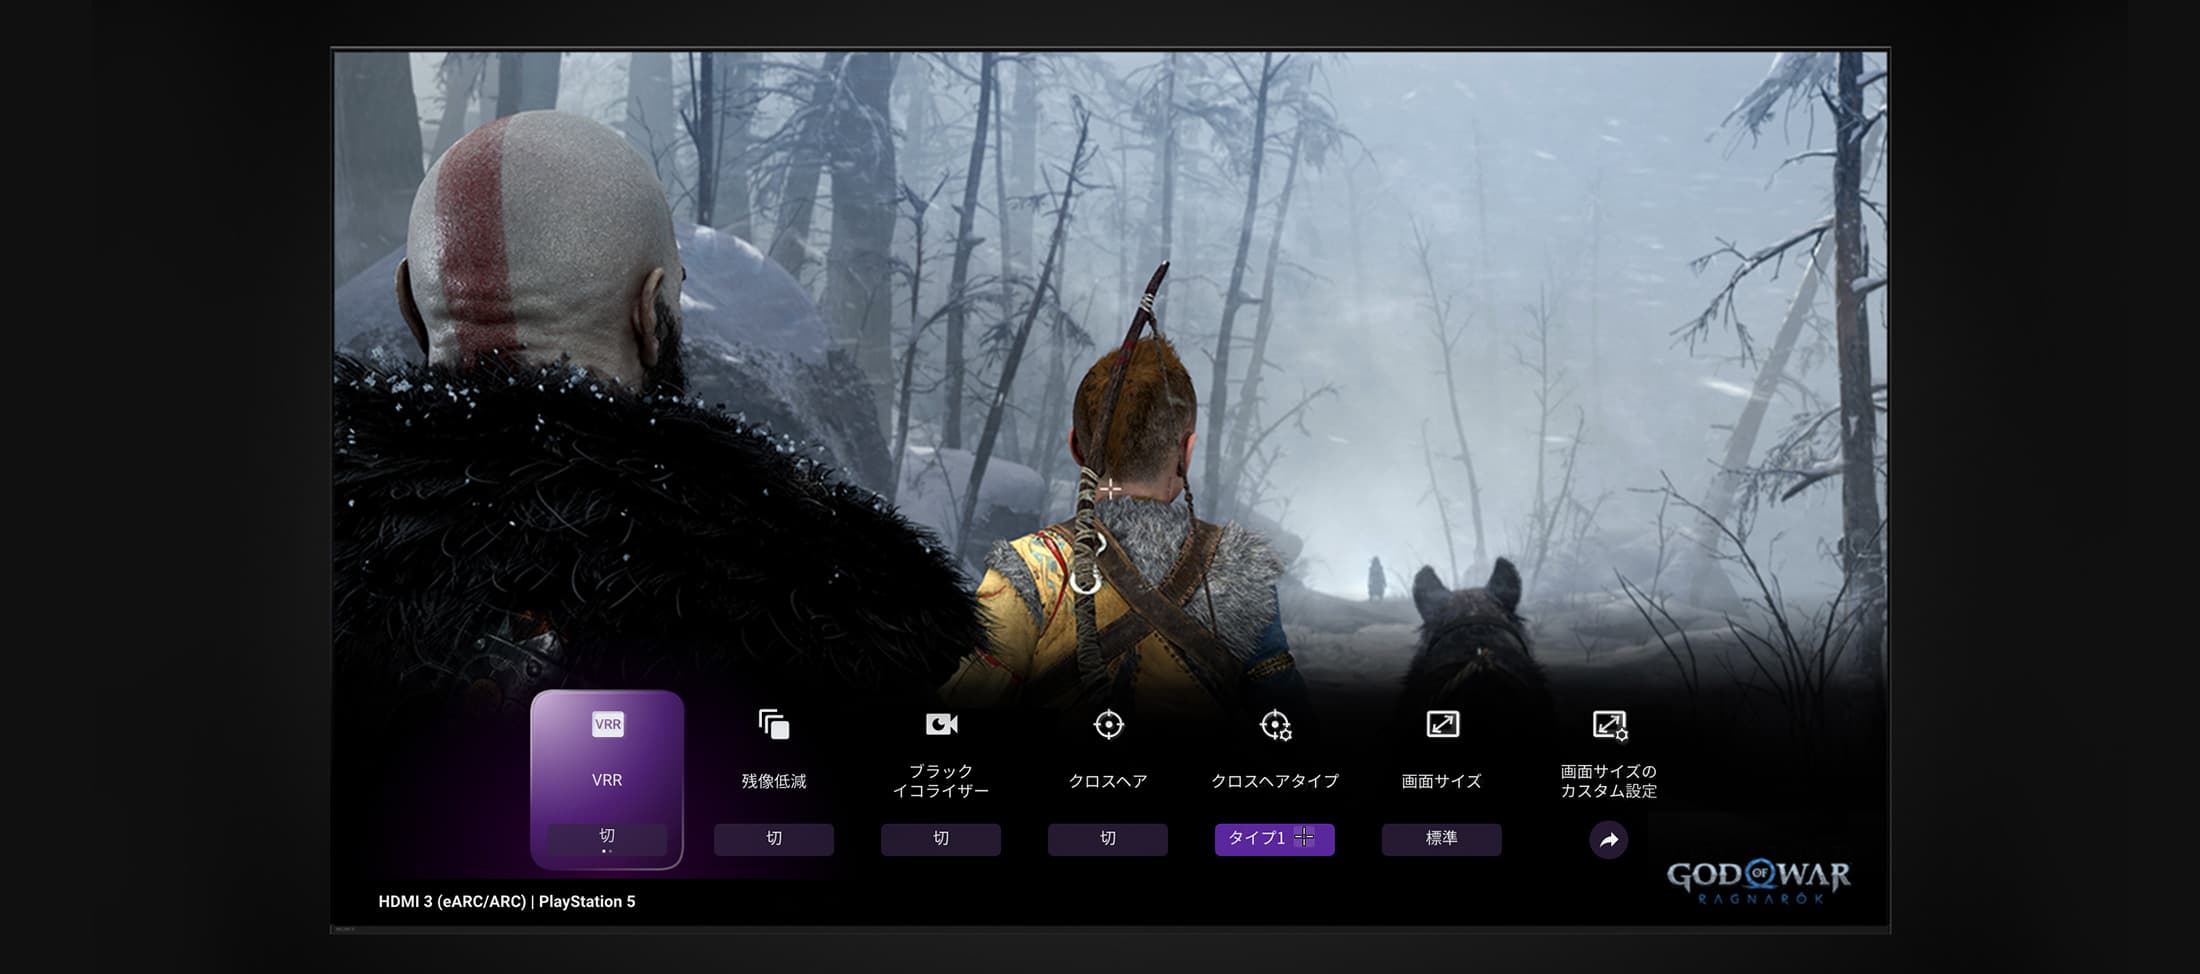Click the HDMI 3 (eARC/ARC) PlayStation 5 text
Screen dimensions: 2200x974
(506, 902)
